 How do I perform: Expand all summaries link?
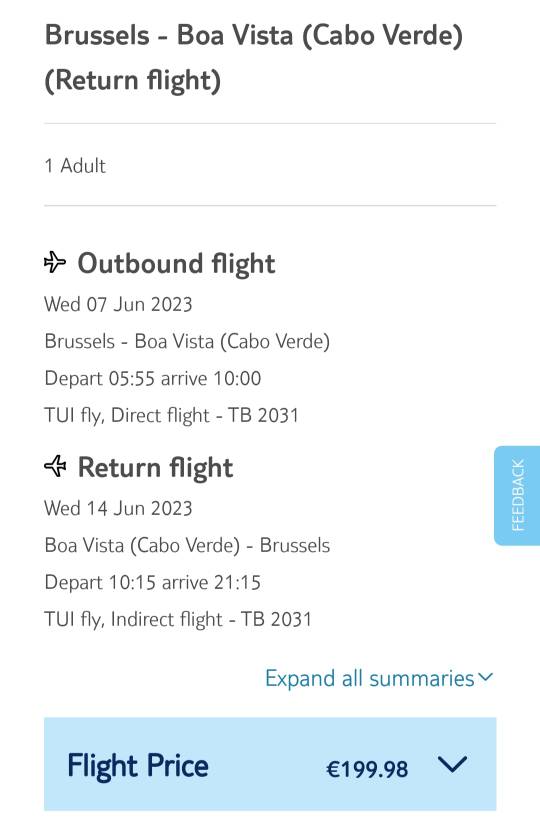click(x=370, y=679)
